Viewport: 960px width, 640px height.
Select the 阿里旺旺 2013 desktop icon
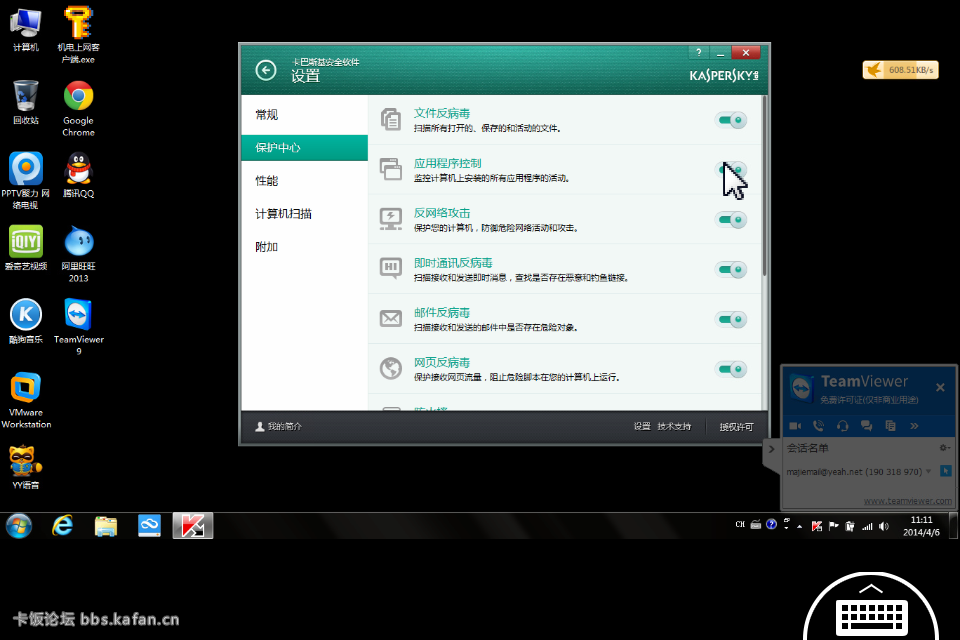click(x=78, y=254)
